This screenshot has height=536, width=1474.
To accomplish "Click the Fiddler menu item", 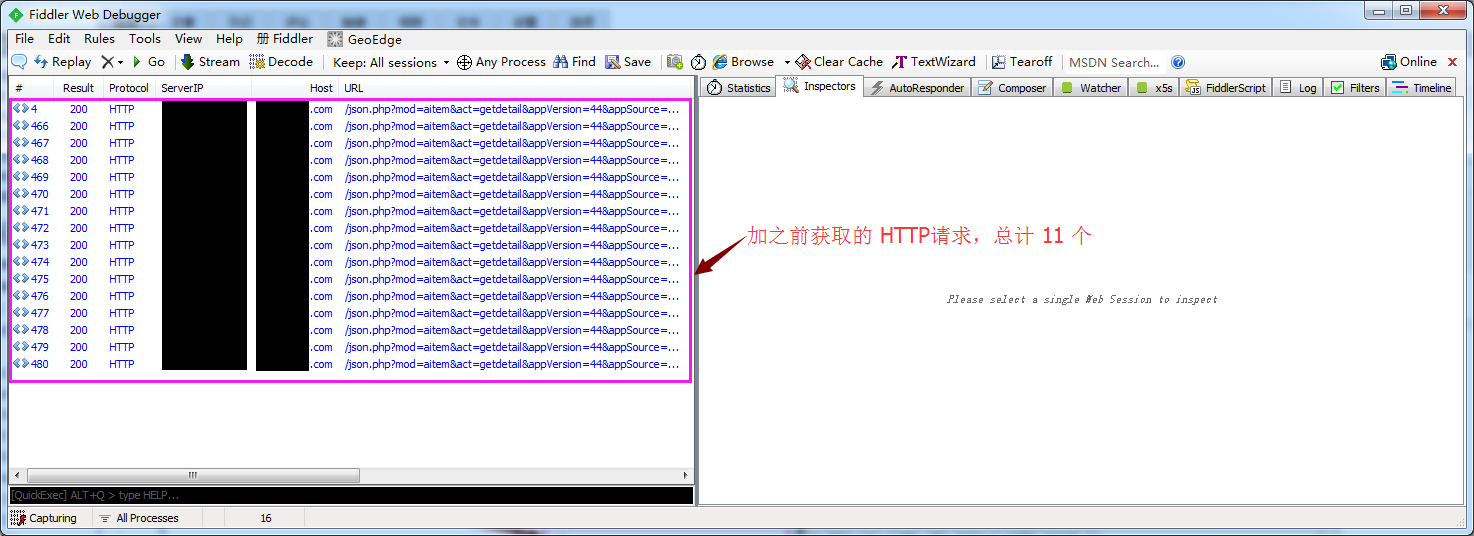I will [x=285, y=39].
